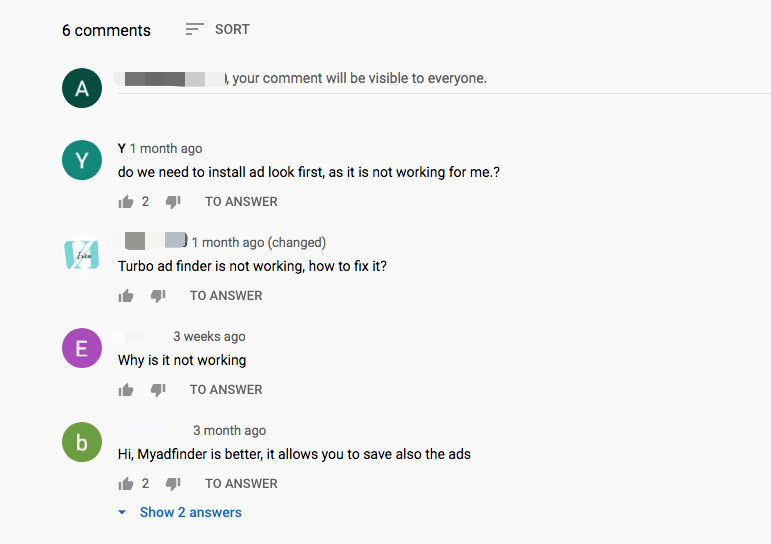Open purple E user avatar profile
The height and width of the screenshot is (544, 771).
(x=82, y=348)
